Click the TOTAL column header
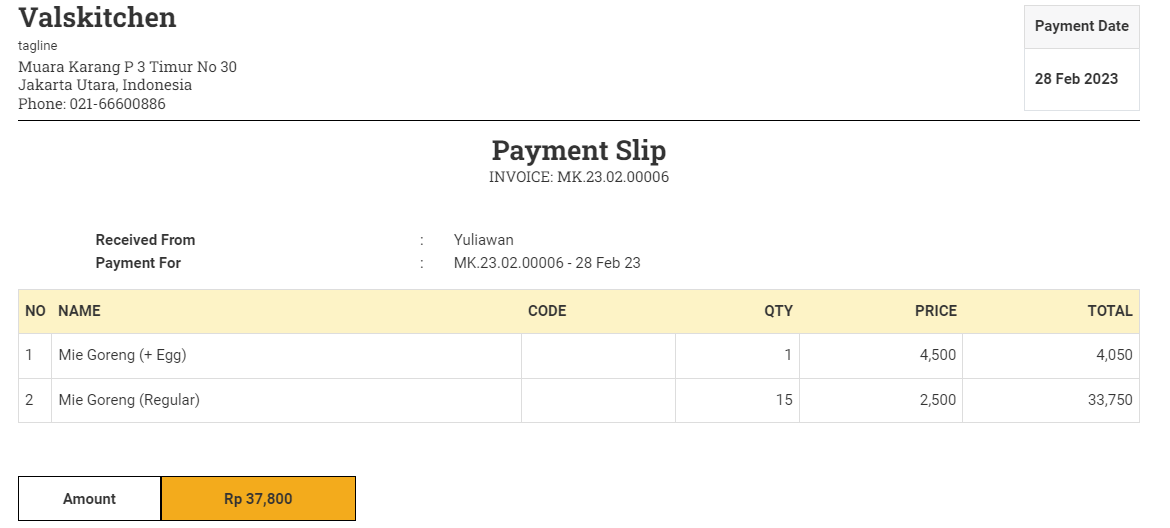Image resolution: width=1170 pixels, height=528 pixels. pyautogui.click(x=1110, y=311)
